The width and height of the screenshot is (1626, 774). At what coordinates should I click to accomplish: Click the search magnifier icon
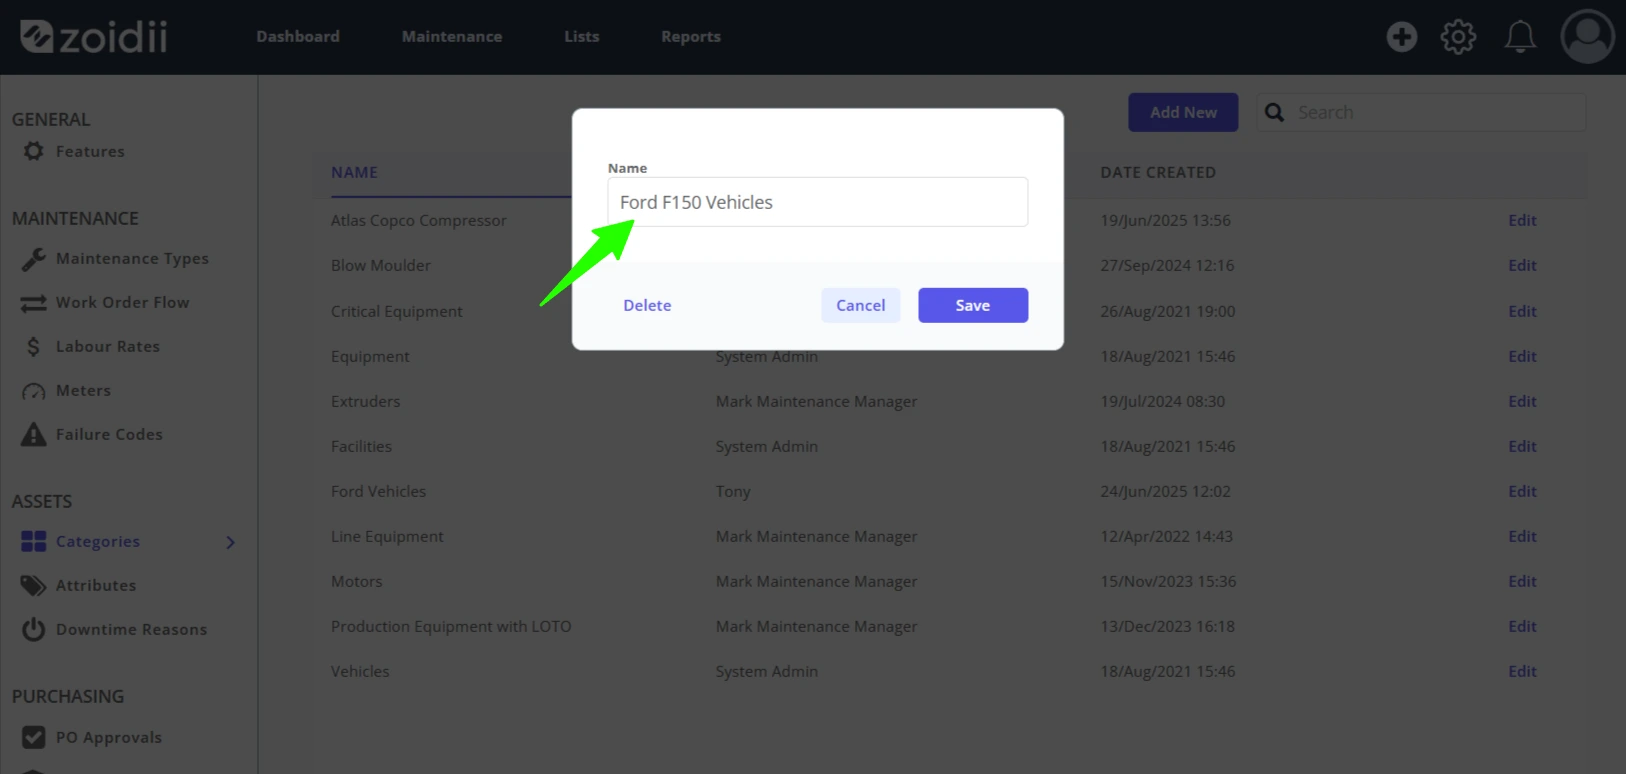(1275, 112)
